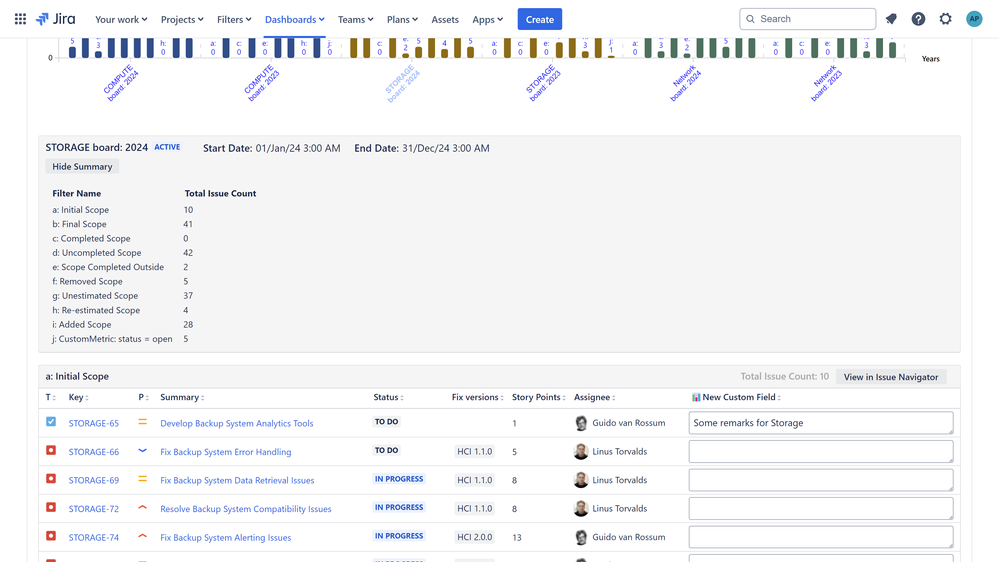The image size is (999, 562).
Task: Click high priority icon of STORAGE-72
Action: [x=143, y=508]
